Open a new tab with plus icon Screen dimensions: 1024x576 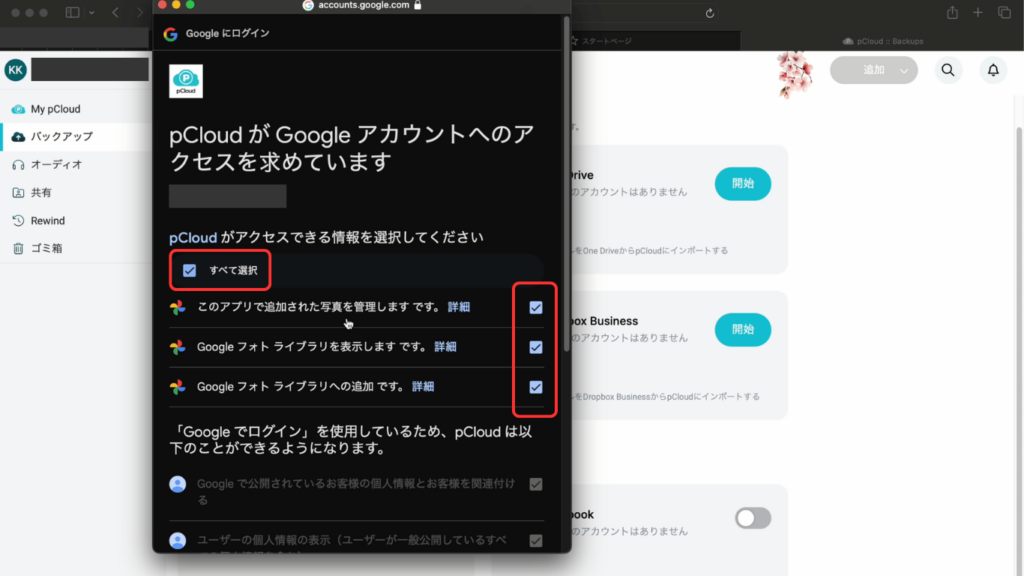tap(978, 12)
